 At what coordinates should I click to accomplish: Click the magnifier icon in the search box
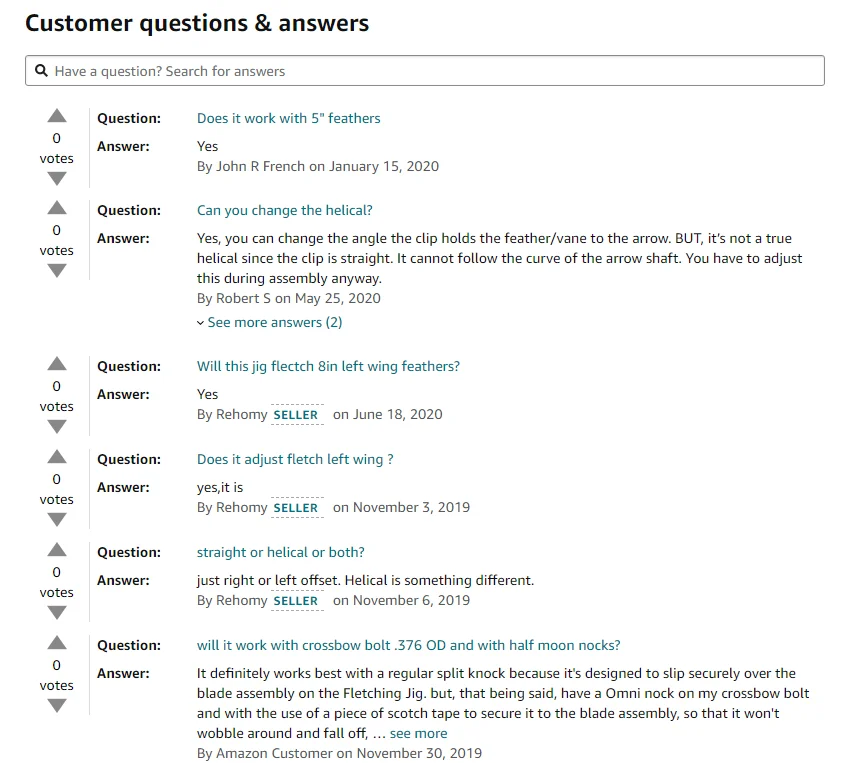pyautogui.click(x=41, y=71)
